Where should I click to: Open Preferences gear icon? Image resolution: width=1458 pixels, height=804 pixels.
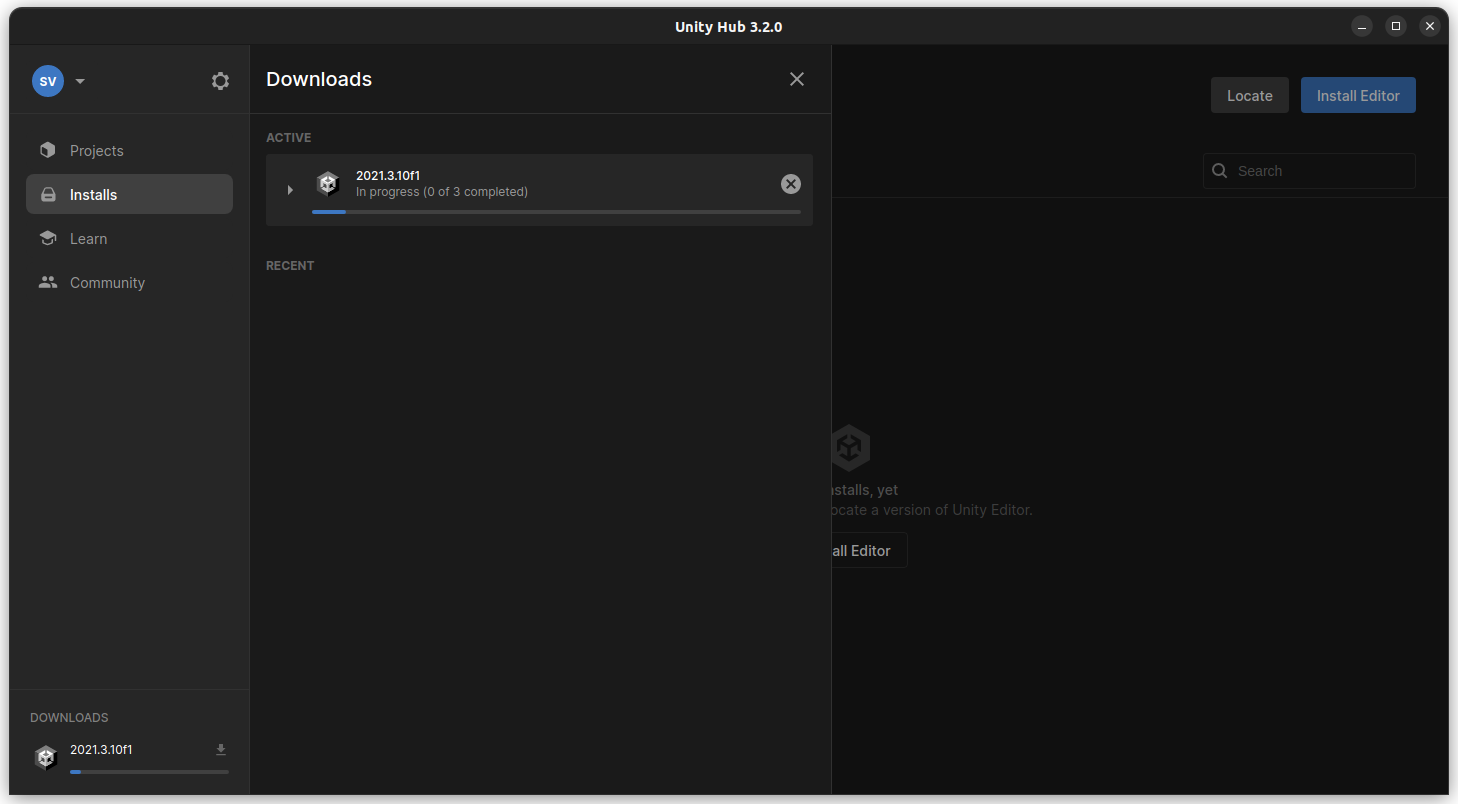tap(220, 81)
